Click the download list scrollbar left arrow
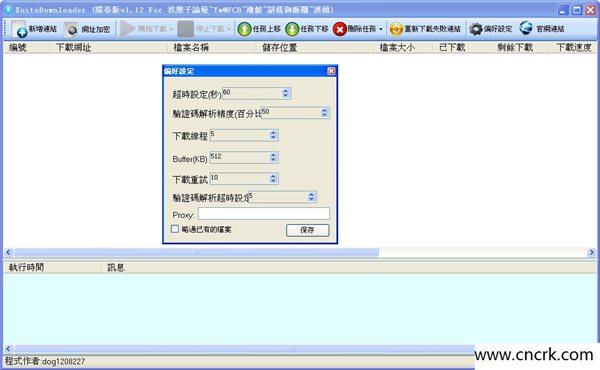Screen dimensions: 600x370 pyautogui.click(x=8, y=253)
